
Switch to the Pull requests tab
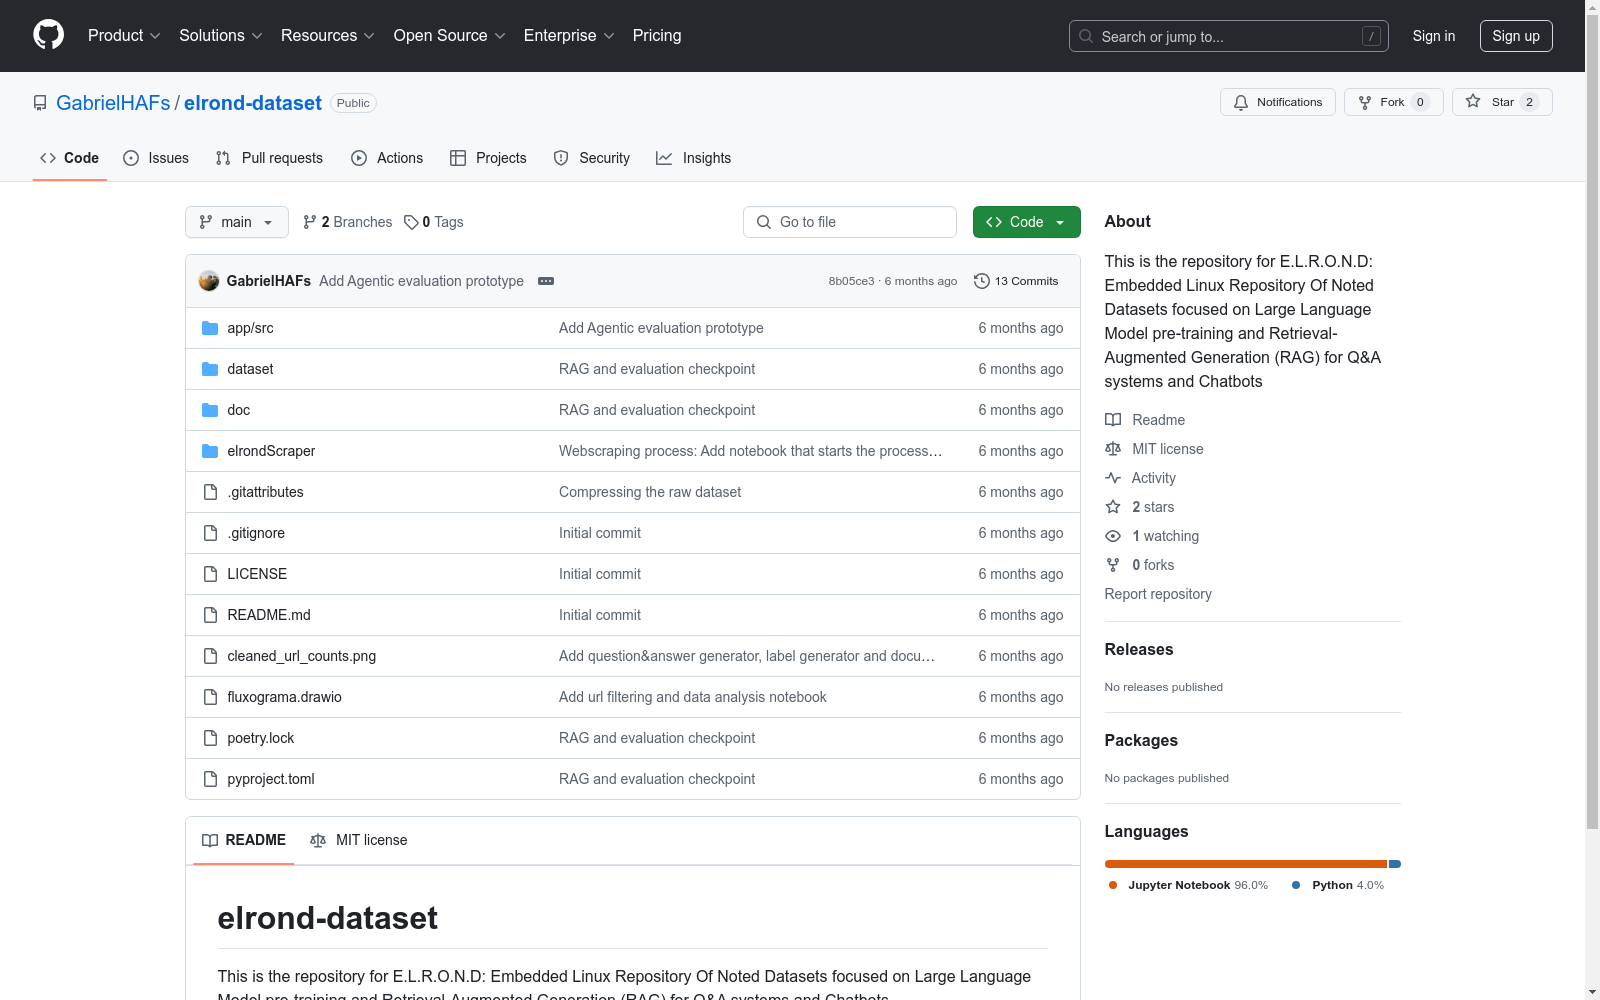click(x=269, y=158)
